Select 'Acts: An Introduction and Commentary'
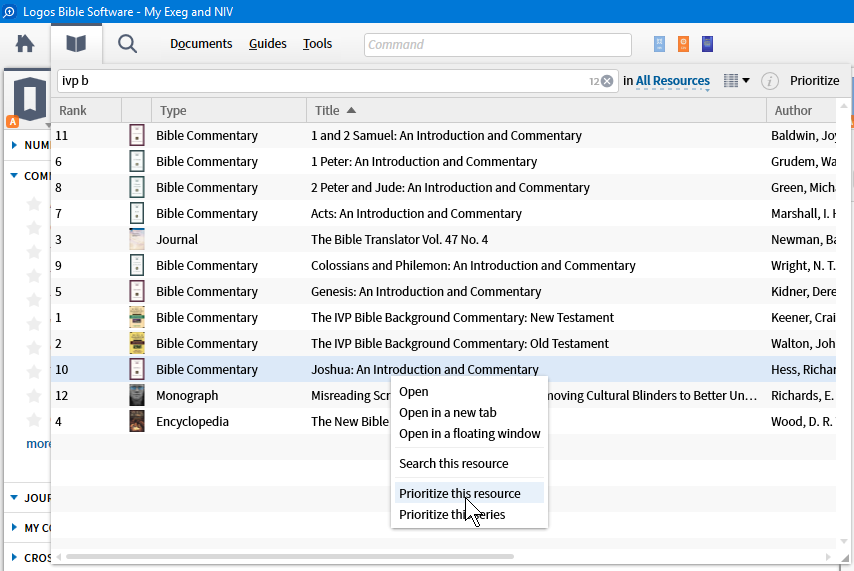 point(416,214)
